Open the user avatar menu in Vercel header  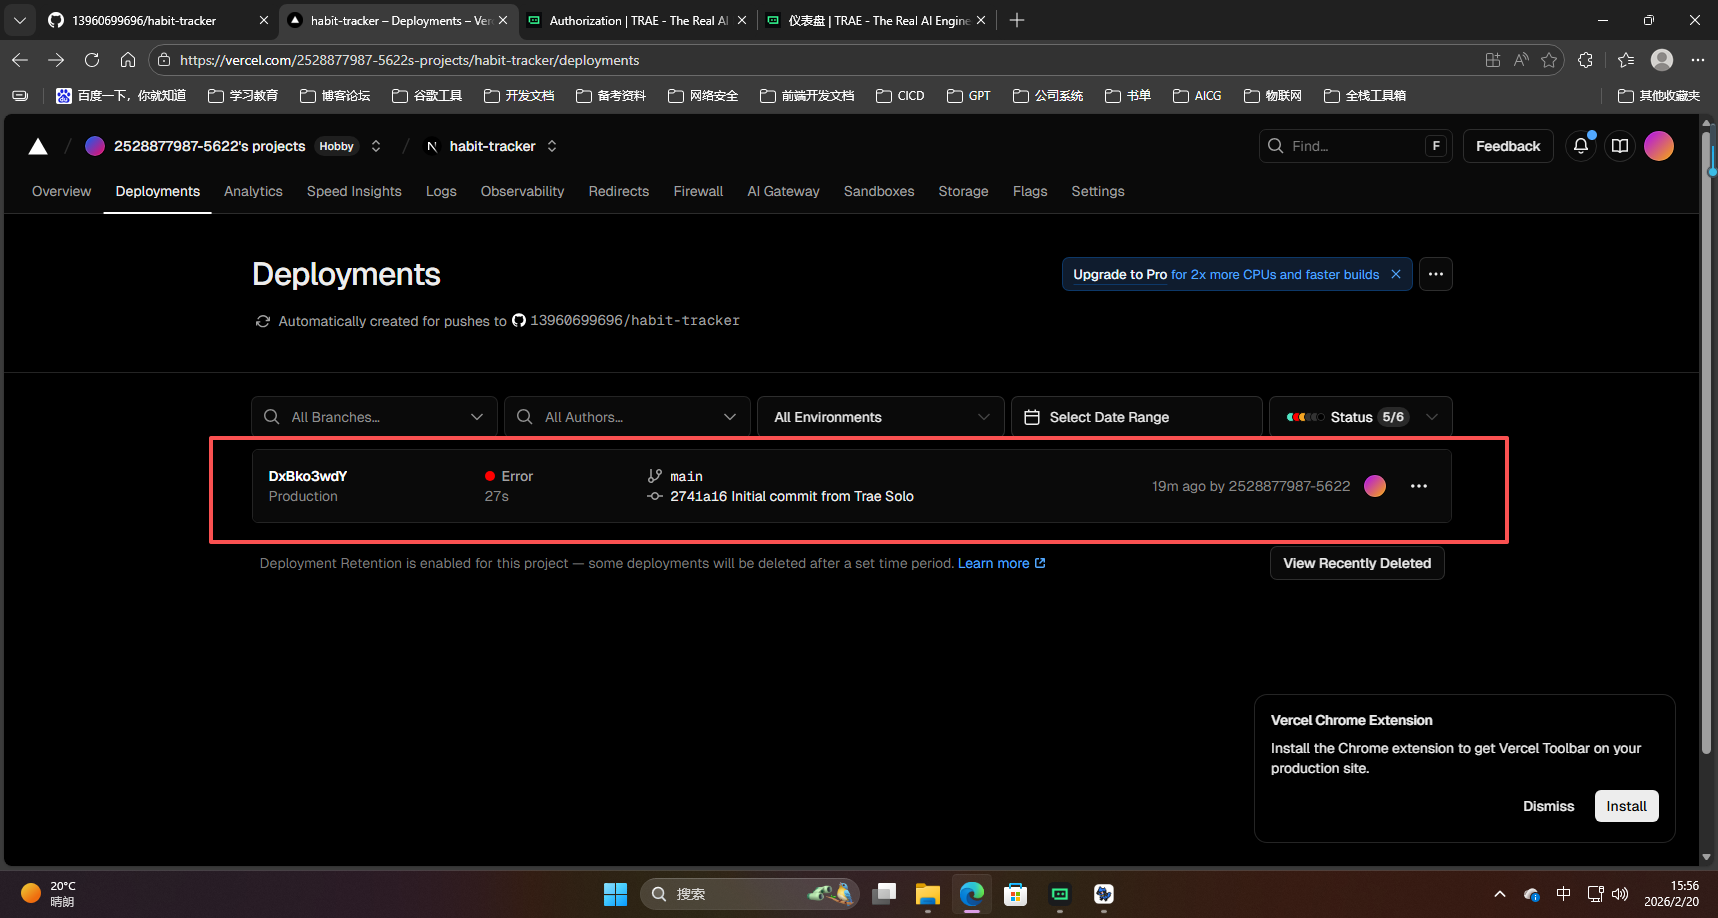(1659, 146)
